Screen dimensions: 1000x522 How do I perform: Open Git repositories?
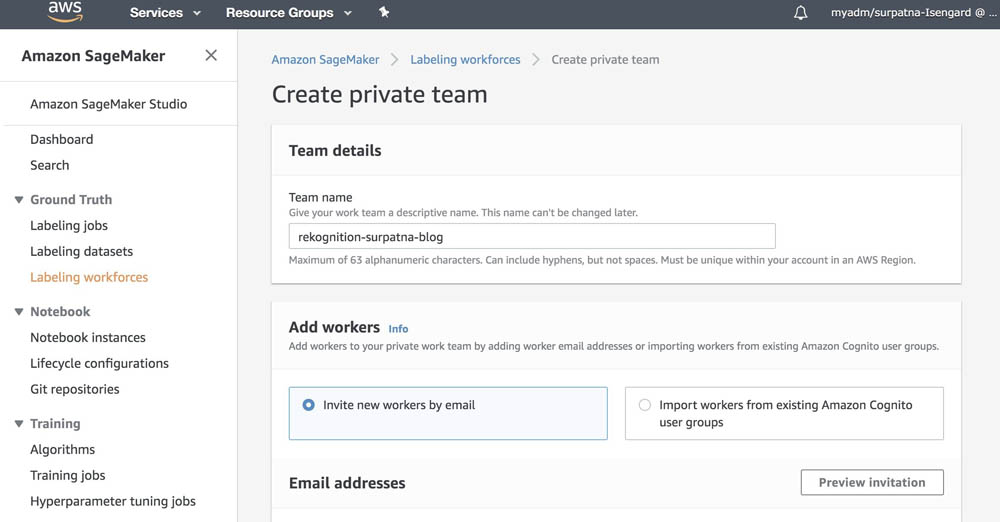click(75, 389)
